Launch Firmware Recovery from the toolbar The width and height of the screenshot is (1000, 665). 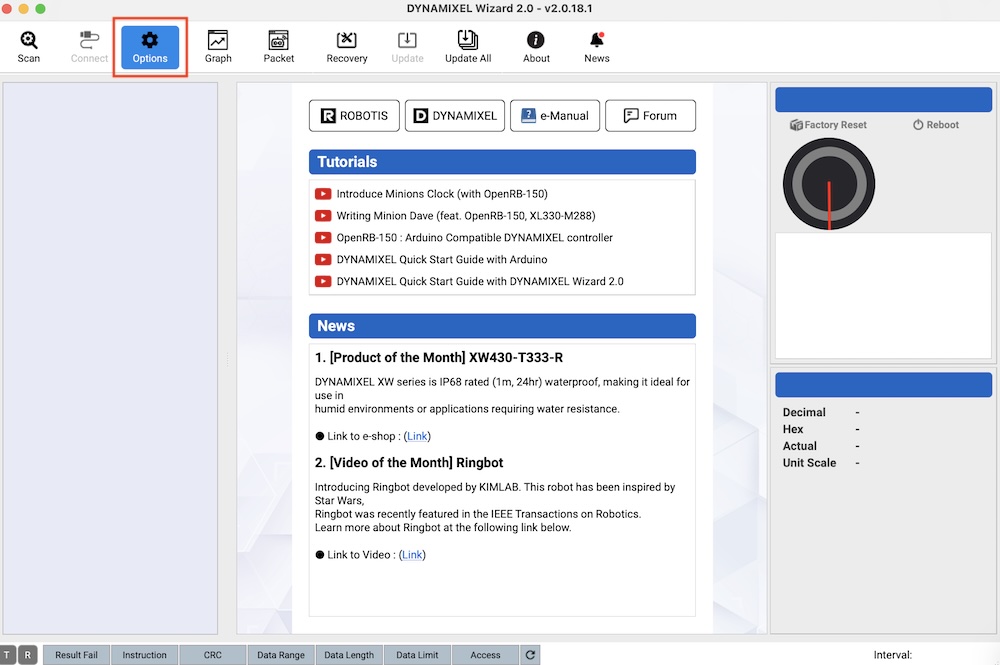pyautogui.click(x=347, y=47)
